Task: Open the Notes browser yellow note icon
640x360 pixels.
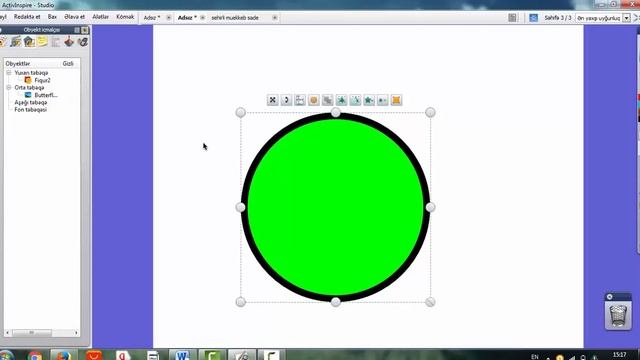Action: [x=42, y=42]
